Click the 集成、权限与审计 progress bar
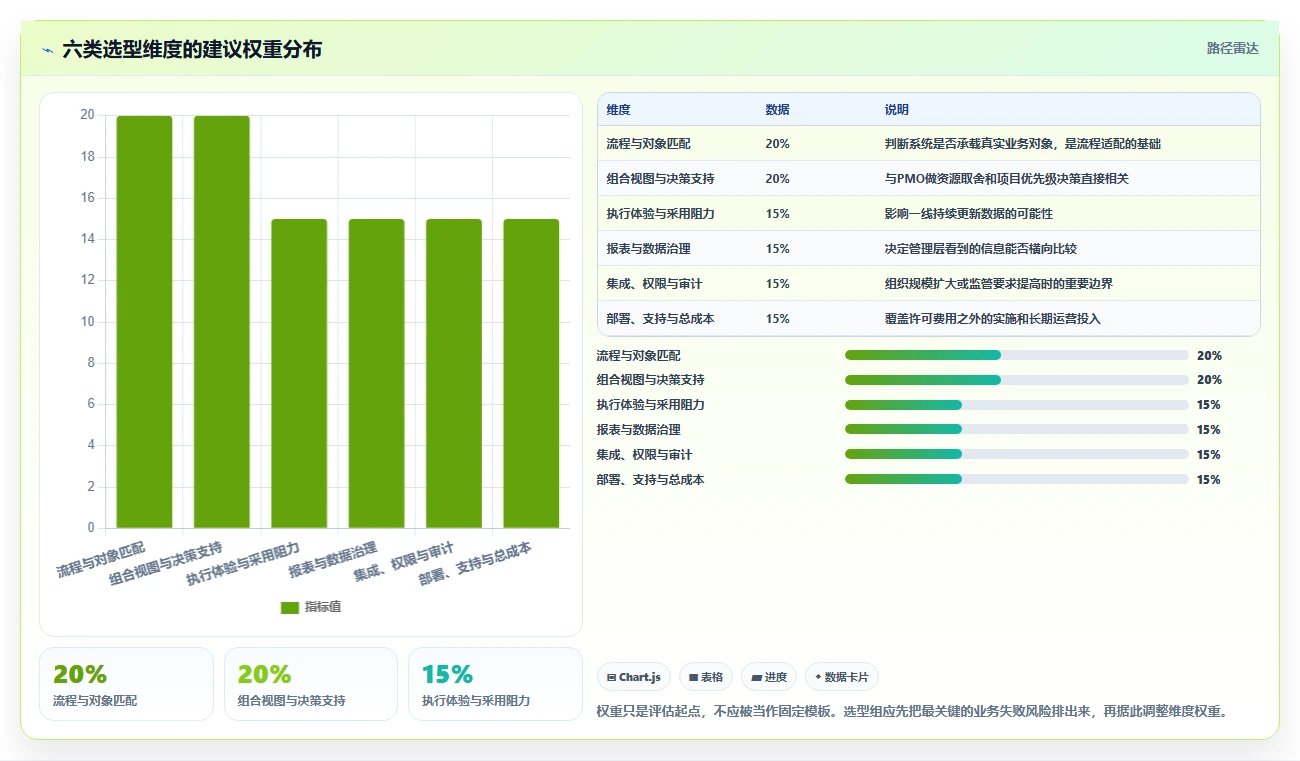This screenshot has width=1300, height=761. click(x=1017, y=455)
